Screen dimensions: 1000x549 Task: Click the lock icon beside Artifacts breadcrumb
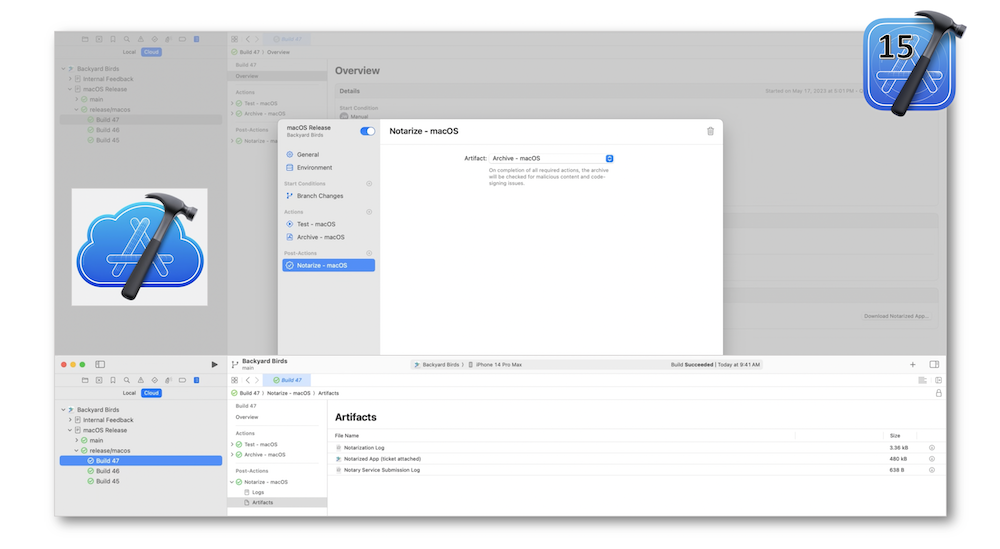(939, 393)
